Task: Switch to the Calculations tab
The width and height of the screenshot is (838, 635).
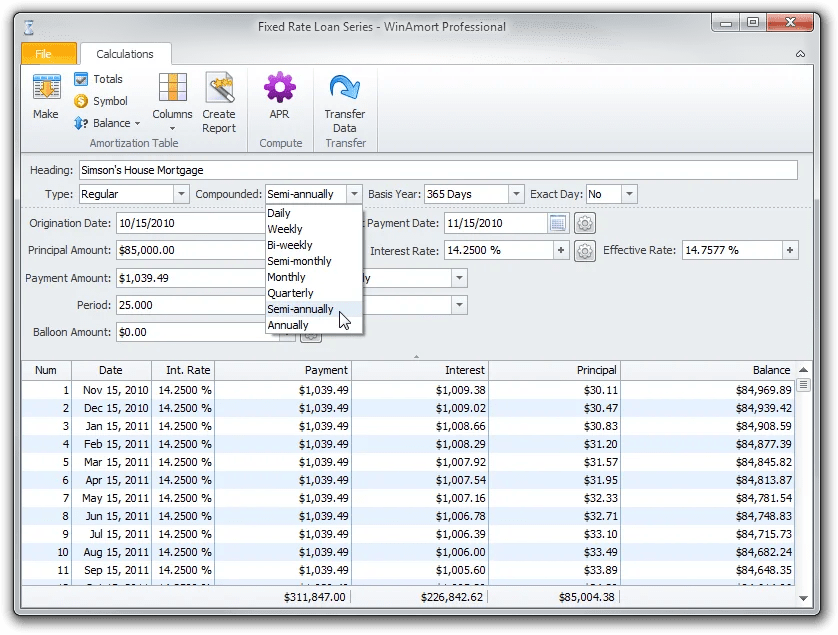Action: [125, 53]
